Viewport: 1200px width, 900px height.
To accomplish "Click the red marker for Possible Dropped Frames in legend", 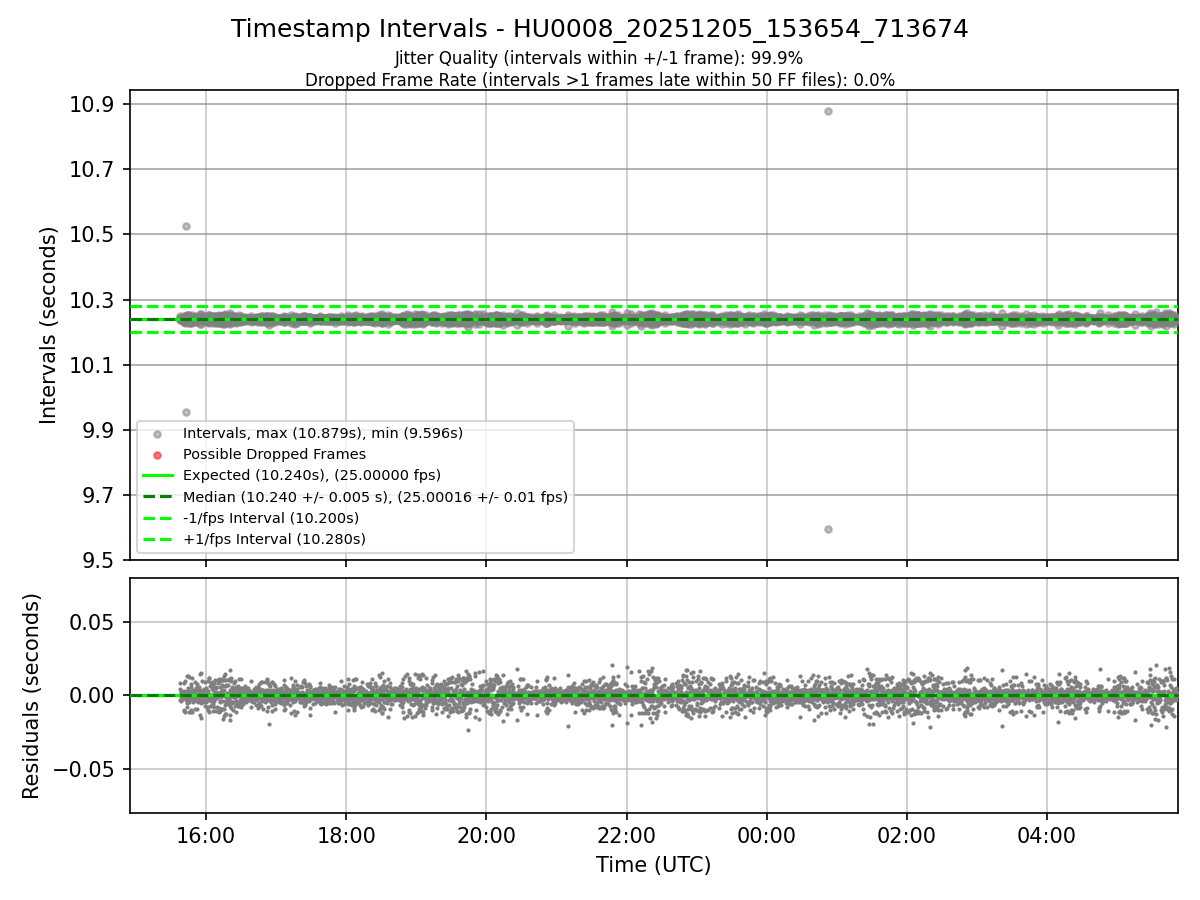I will click(x=157, y=455).
